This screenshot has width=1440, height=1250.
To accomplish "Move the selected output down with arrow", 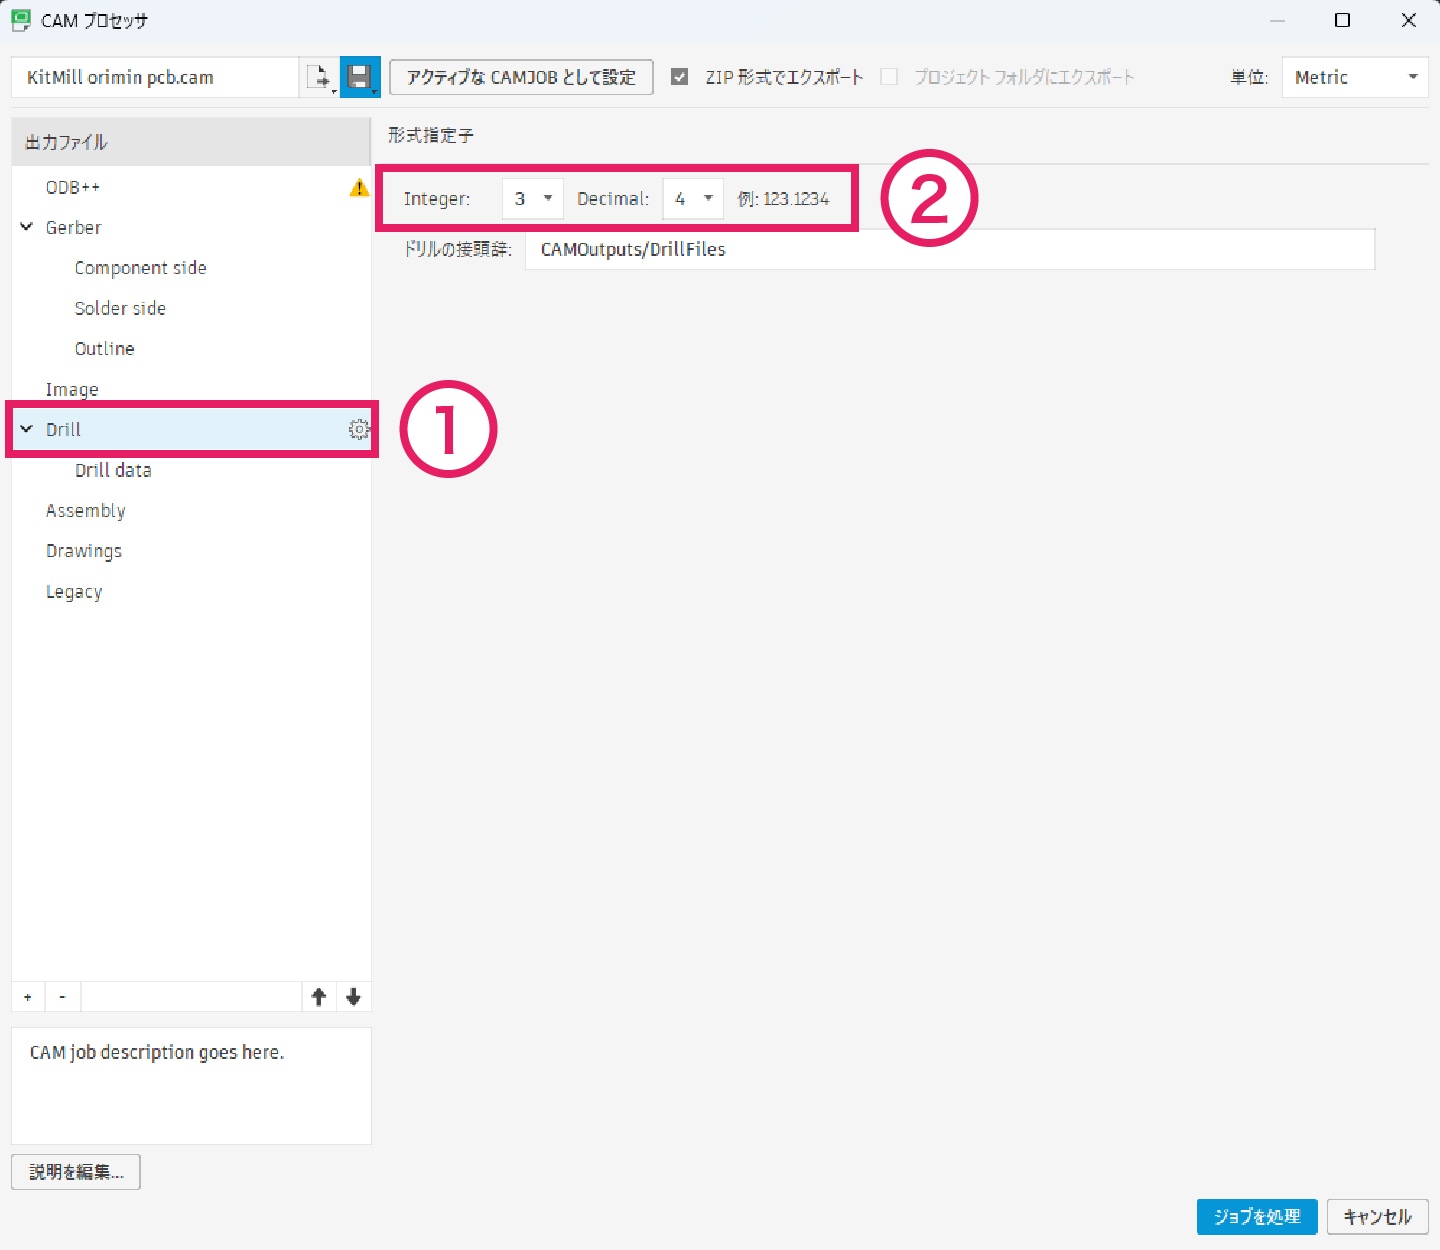I will pyautogui.click(x=353, y=997).
